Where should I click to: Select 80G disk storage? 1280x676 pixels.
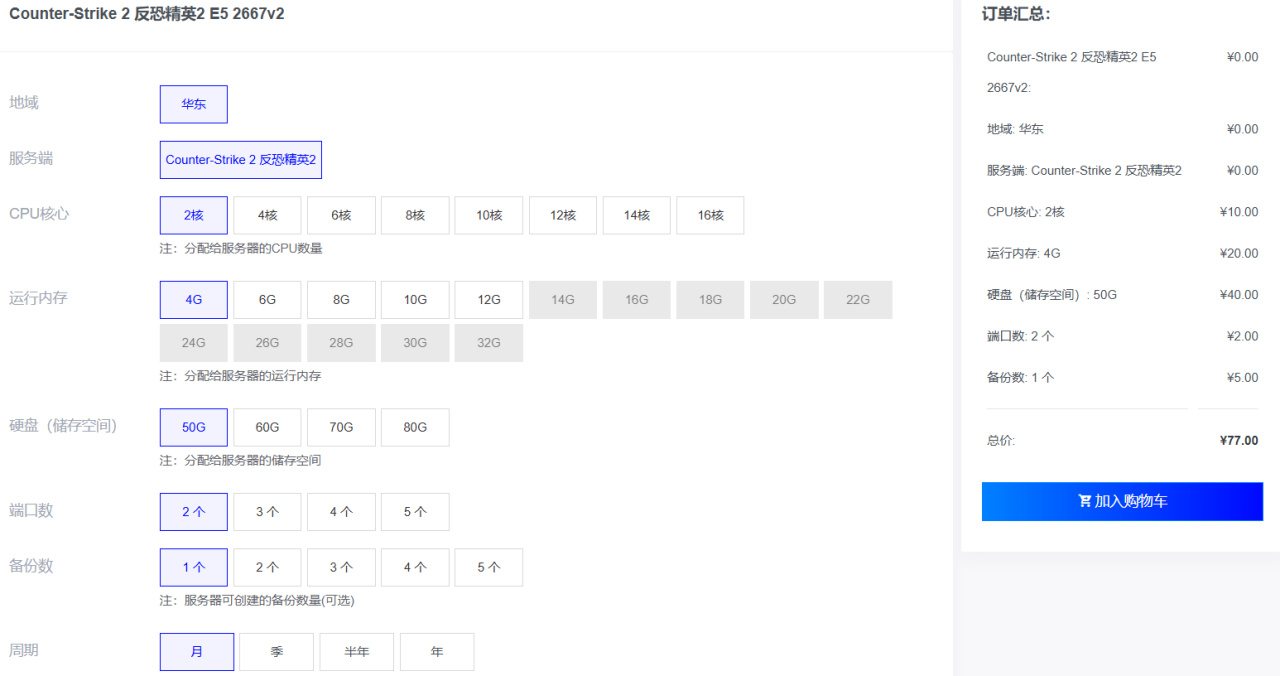(415, 428)
